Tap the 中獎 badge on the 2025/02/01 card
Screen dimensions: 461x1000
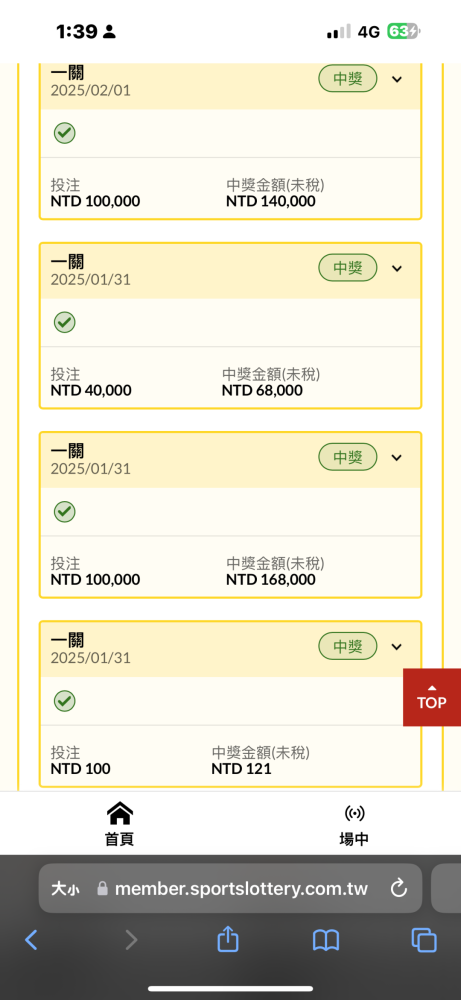click(348, 79)
